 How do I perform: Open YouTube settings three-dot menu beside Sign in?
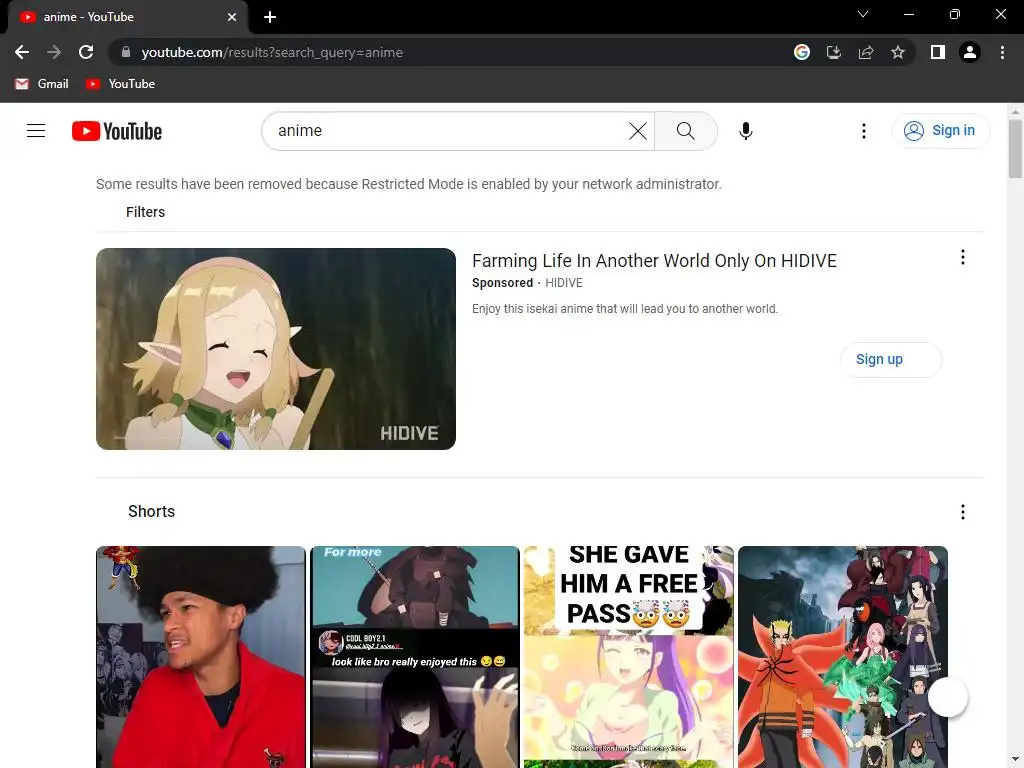click(x=863, y=131)
